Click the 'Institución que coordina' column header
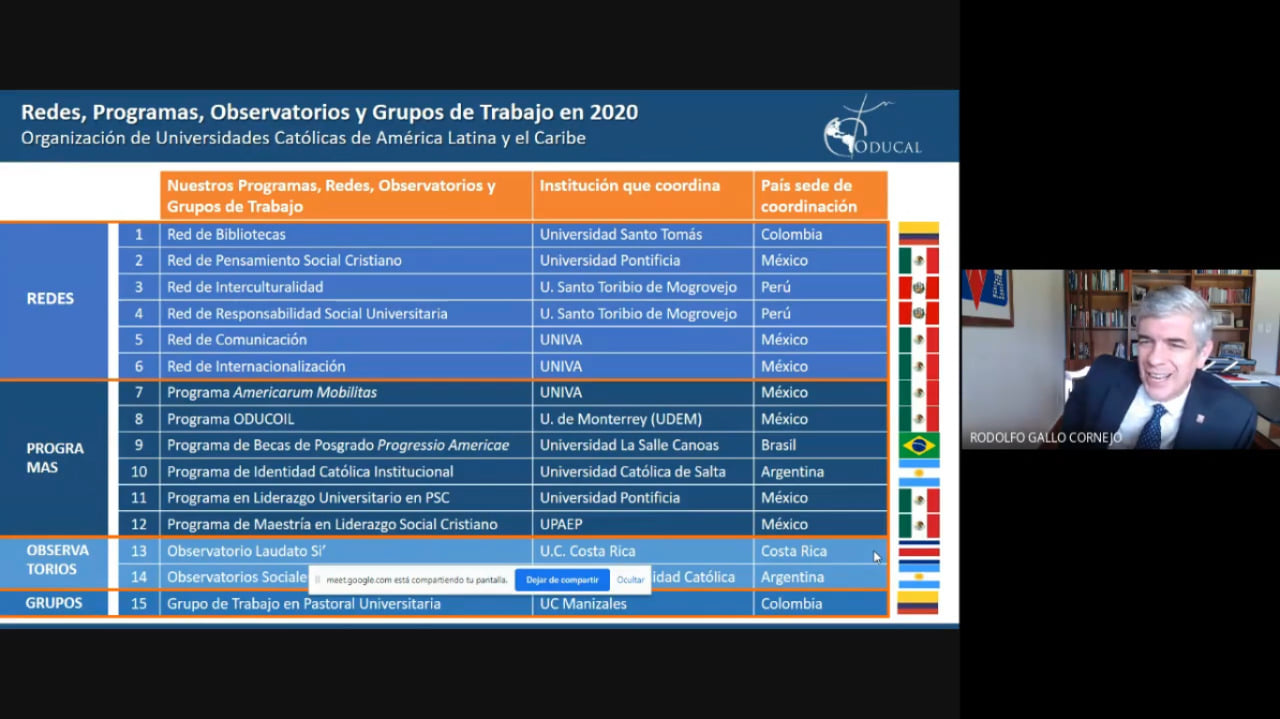This screenshot has height=719, width=1280. [x=630, y=186]
